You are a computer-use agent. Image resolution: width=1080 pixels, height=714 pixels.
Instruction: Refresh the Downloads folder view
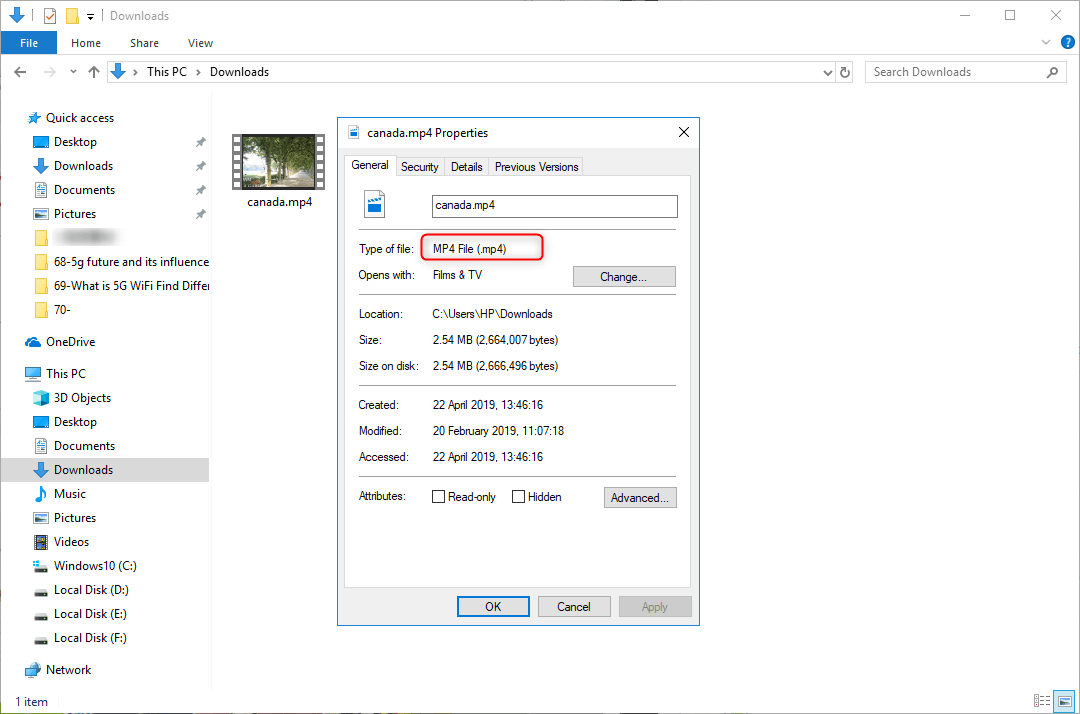pos(845,72)
